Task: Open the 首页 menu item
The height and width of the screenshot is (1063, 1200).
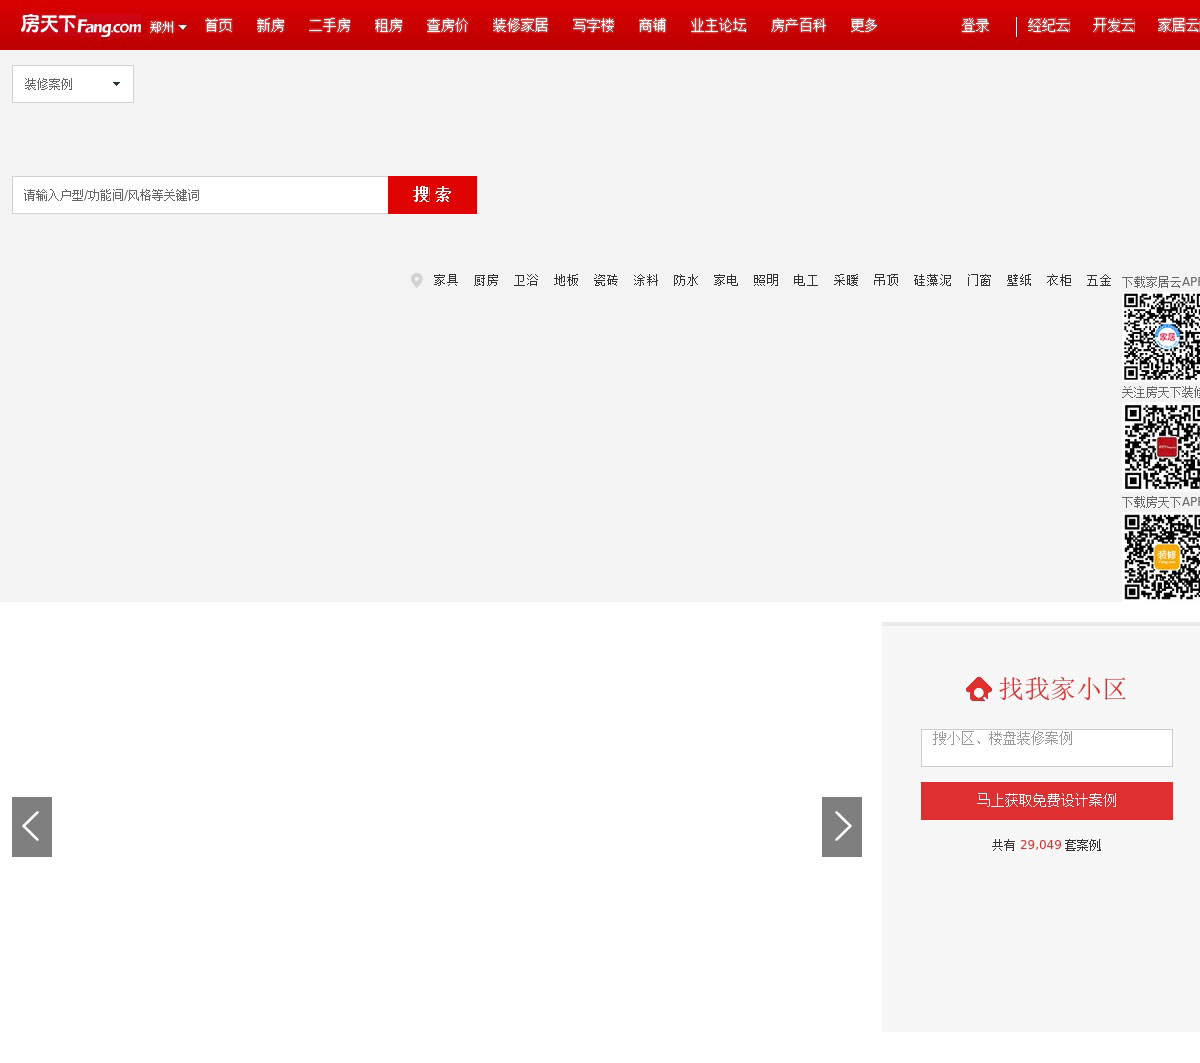Action: pos(219,25)
